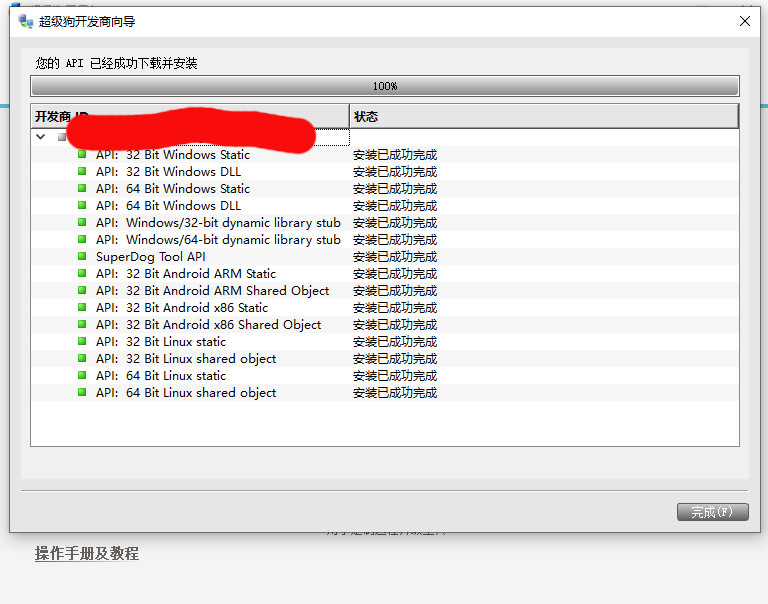
Task: Select the SuperDog Tool API row text
Action: 151,257
